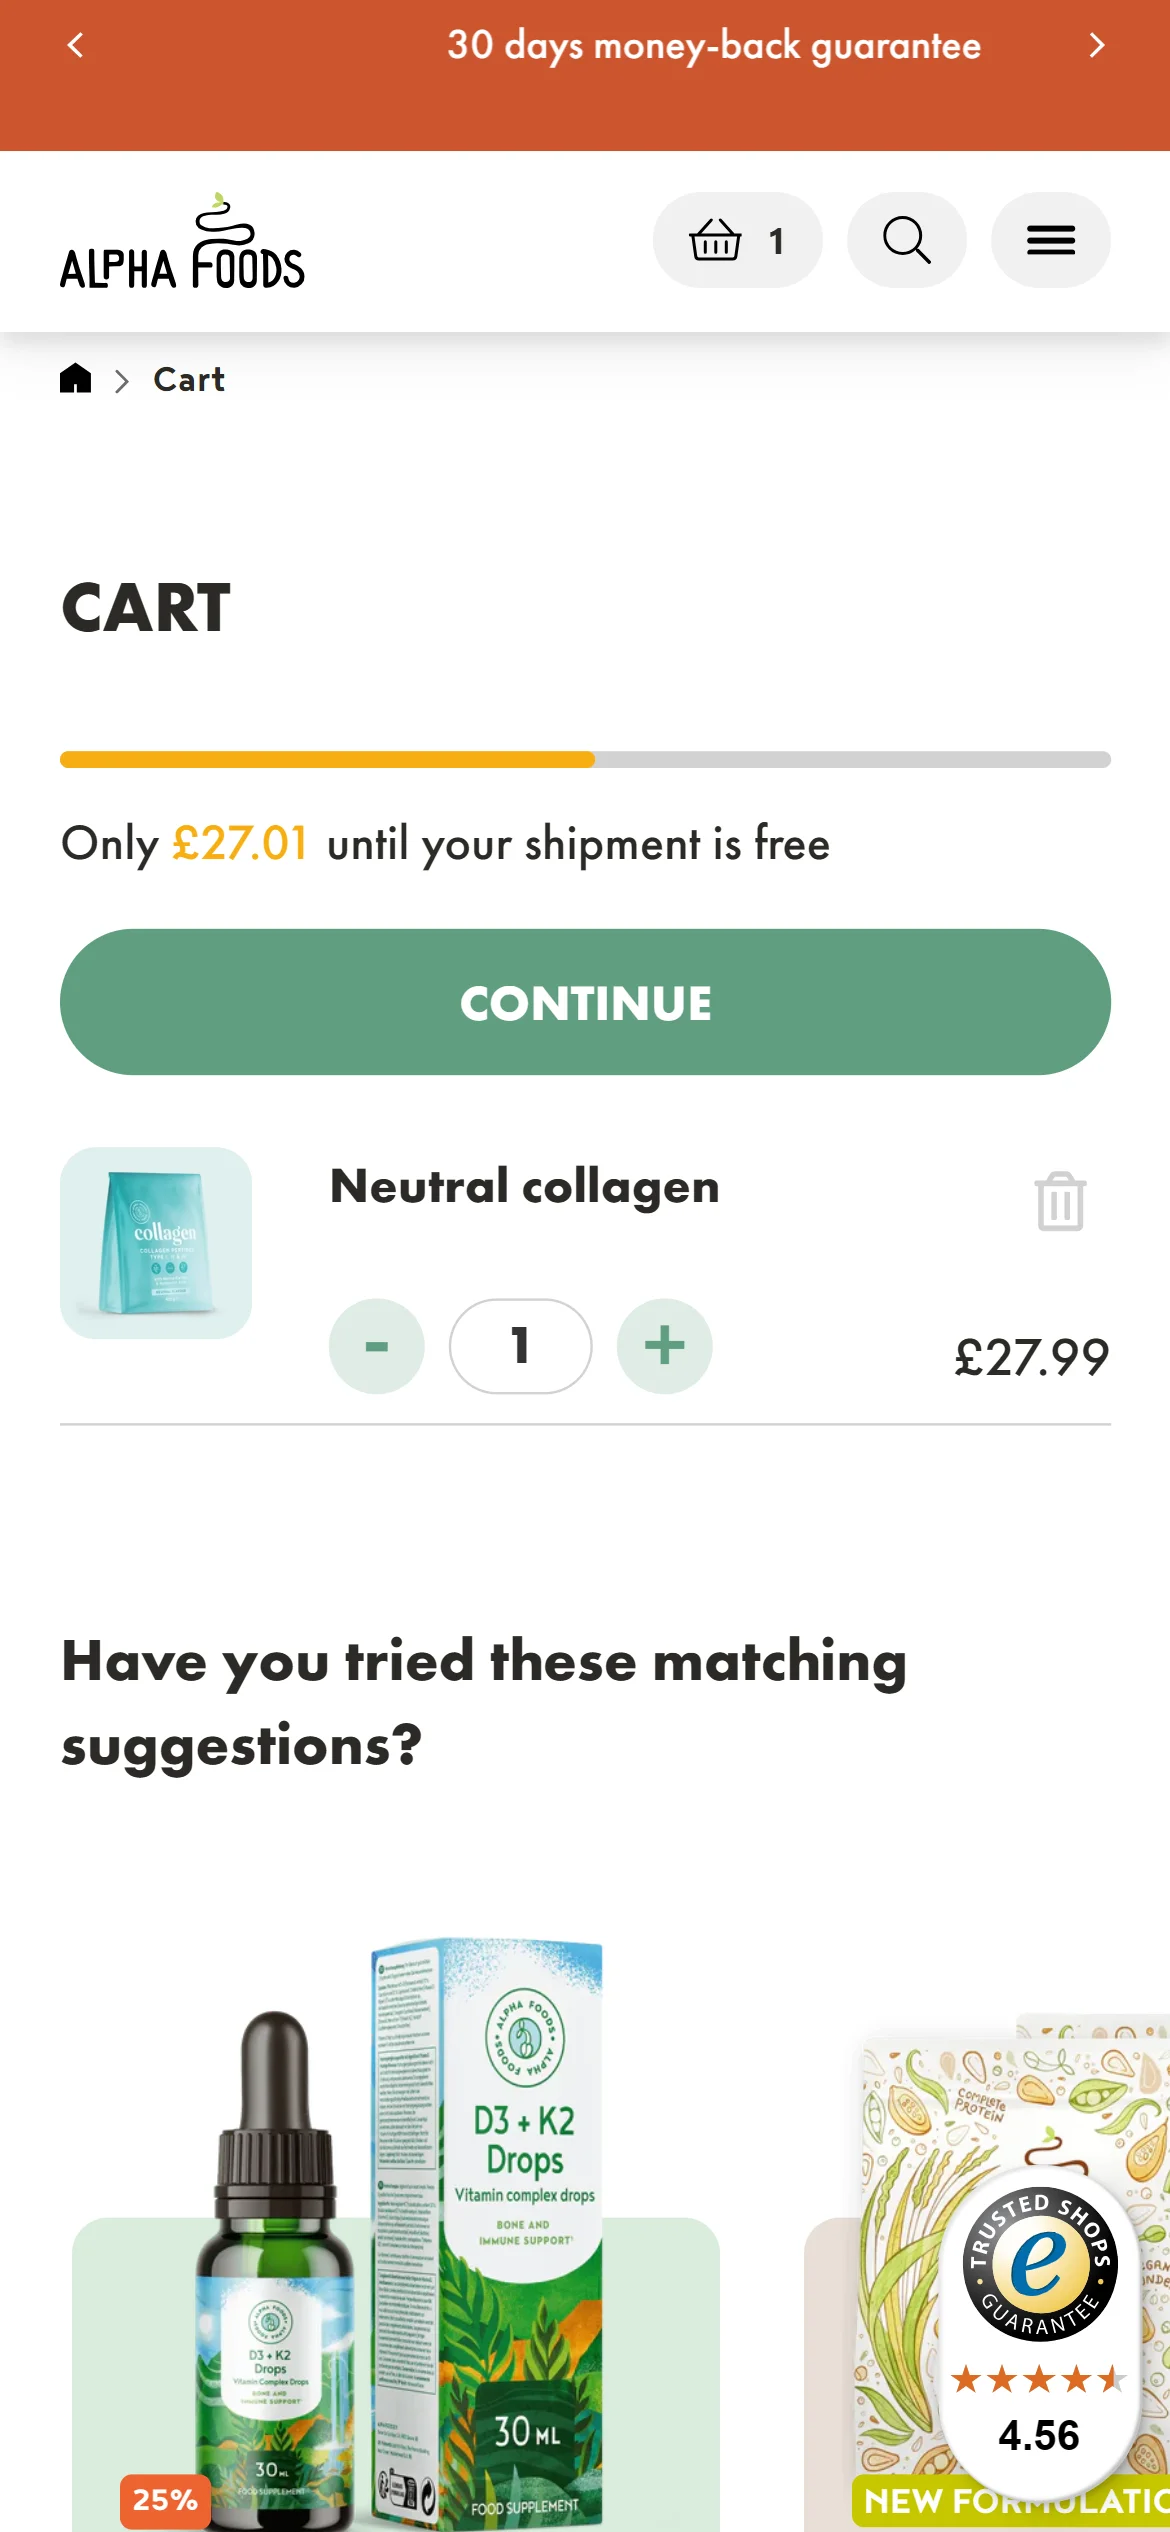The width and height of the screenshot is (1170, 2532).
Task: Show previous banner message arrow
Action: 76,46
